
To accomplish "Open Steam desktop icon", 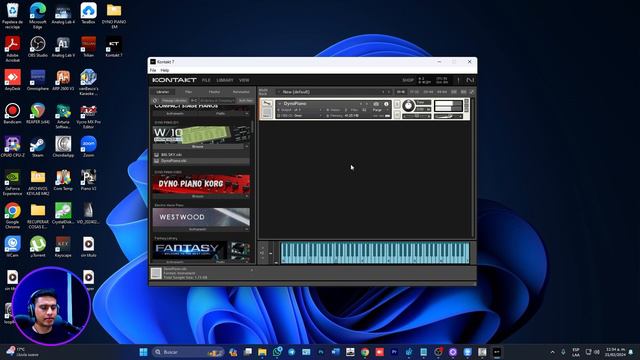I will (x=38, y=147).
